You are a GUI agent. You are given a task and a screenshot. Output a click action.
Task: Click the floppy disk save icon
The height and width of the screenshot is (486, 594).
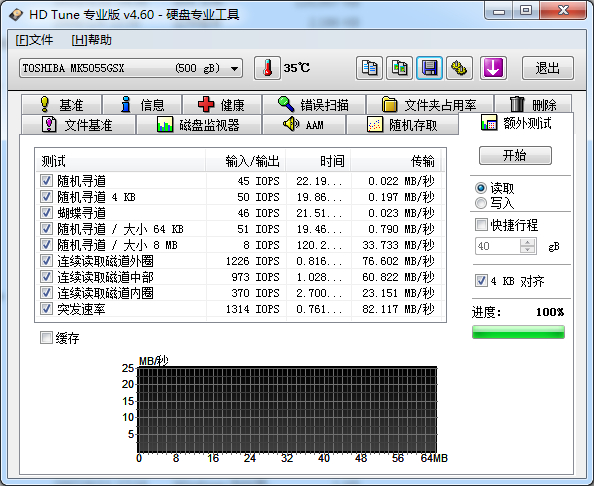tap(429, 68)
